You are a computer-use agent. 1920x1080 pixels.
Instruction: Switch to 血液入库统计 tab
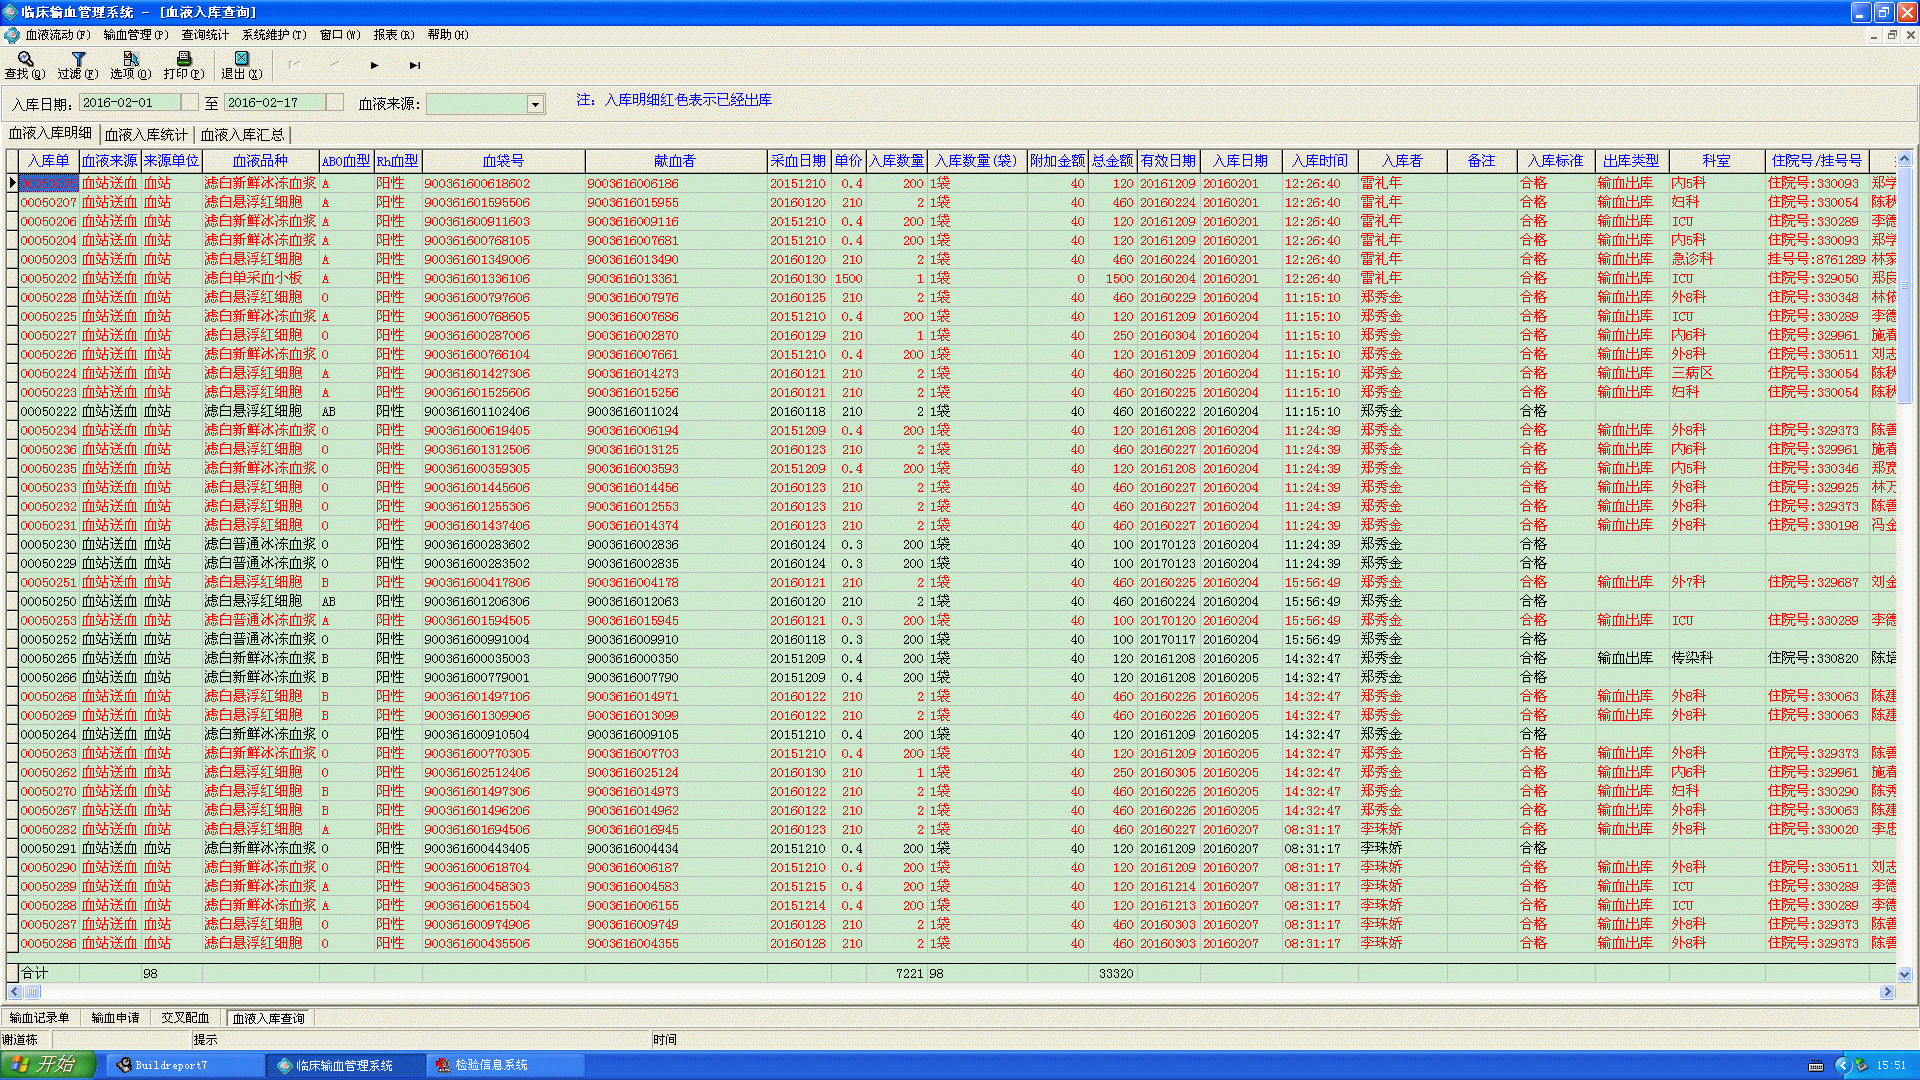(x=146, y=135)
